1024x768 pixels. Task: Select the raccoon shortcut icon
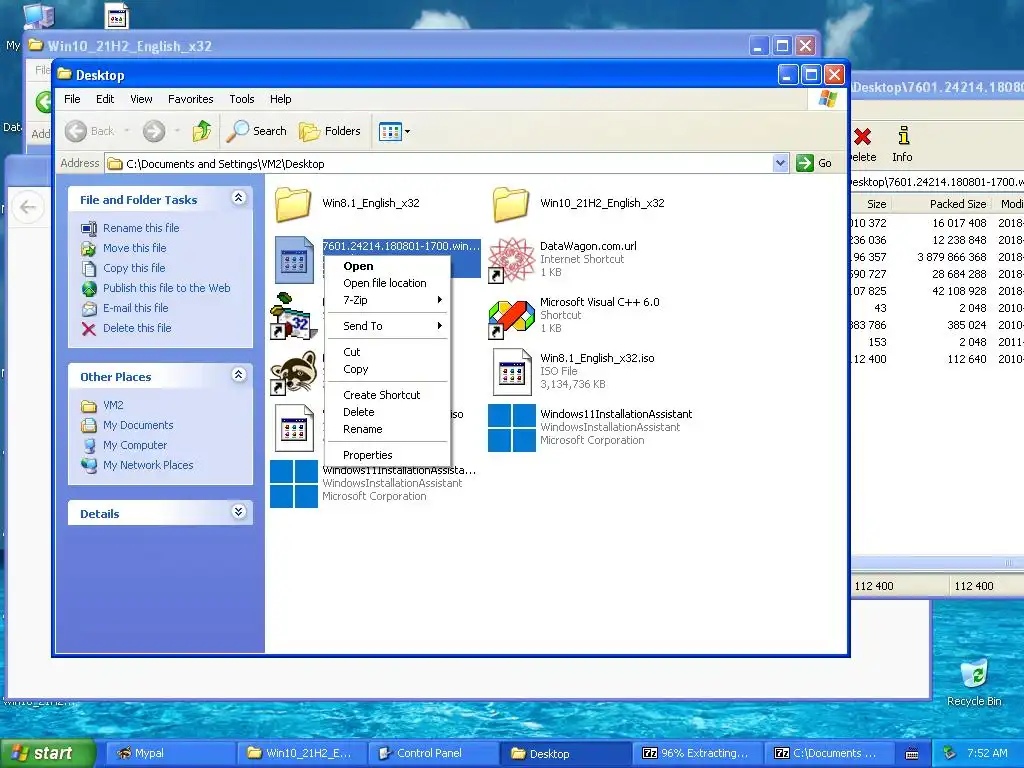pyautogui.click(x=293, y=373)
